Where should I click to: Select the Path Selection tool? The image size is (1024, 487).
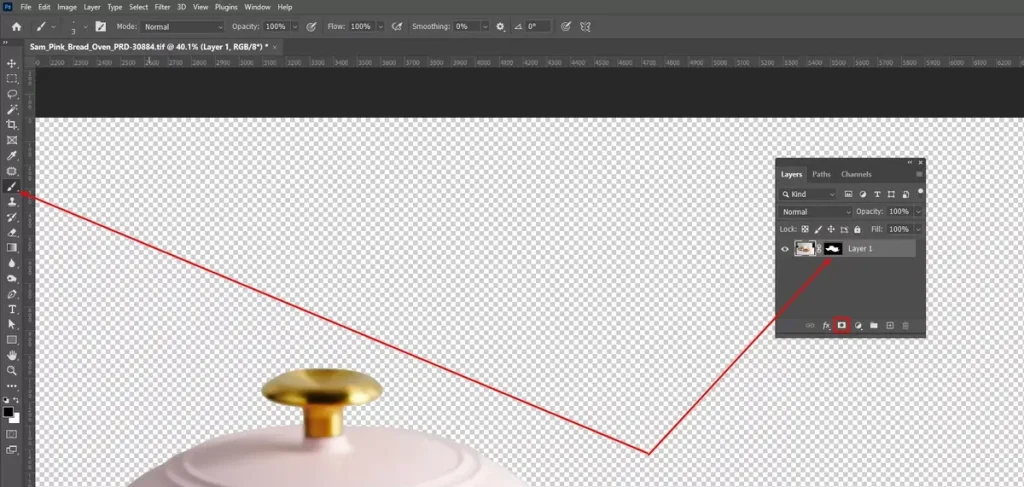click(x=12, y=324)
